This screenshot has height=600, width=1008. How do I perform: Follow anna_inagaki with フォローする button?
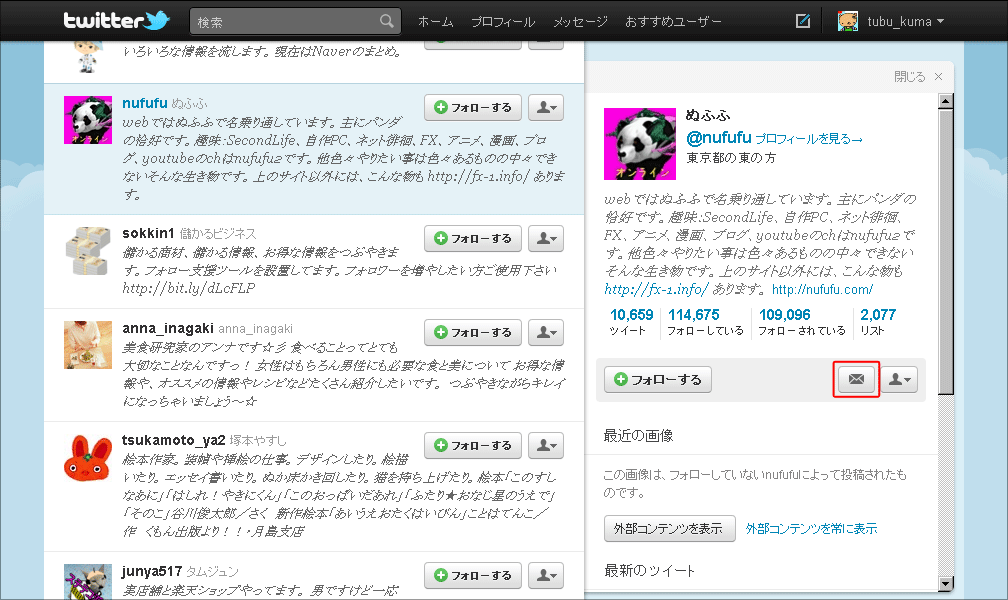pos(472,332)
